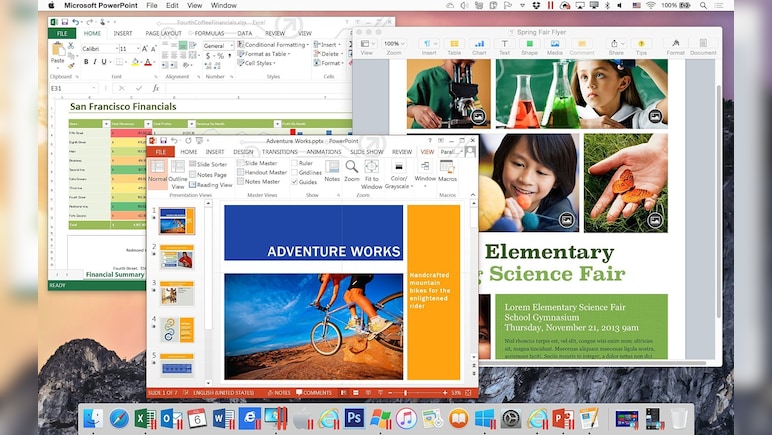
Task: Click Insert in Excel Cells group
Action: (325, 44)
